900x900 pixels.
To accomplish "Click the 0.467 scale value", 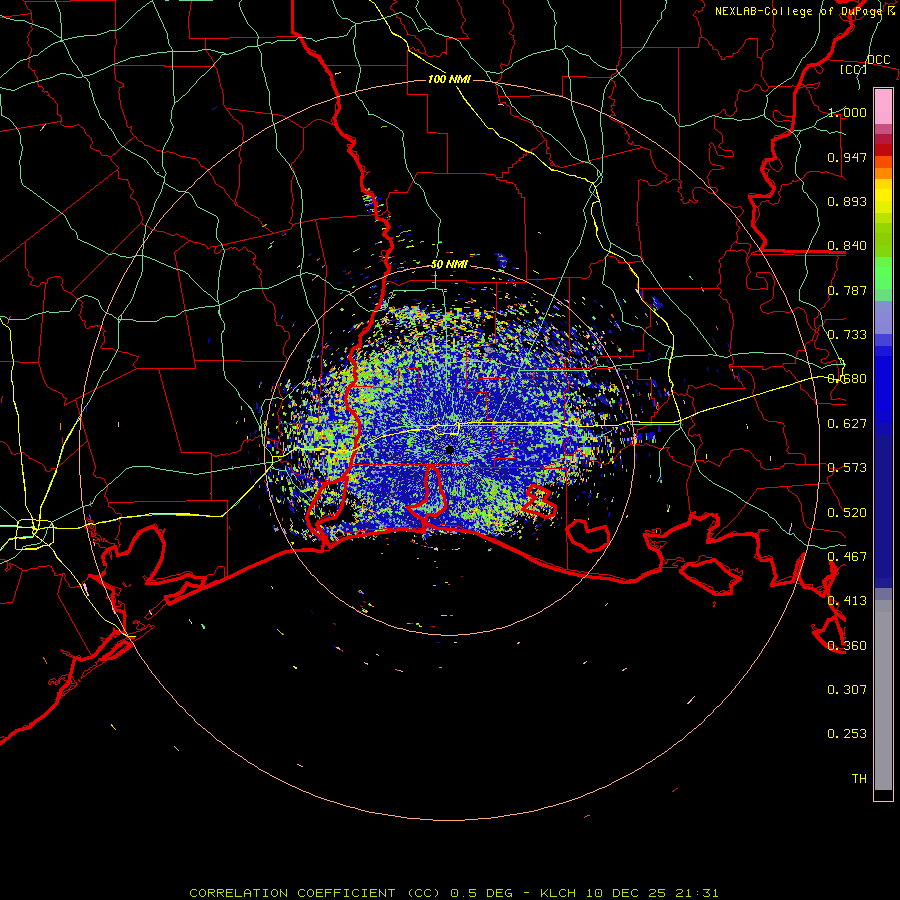I will [847, 557].
